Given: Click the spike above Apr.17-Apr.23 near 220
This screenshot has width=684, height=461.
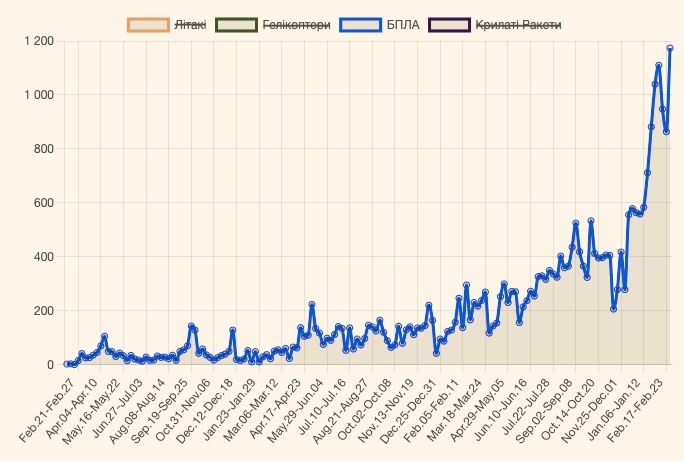Looking at the screenshot, I should 312,305.
